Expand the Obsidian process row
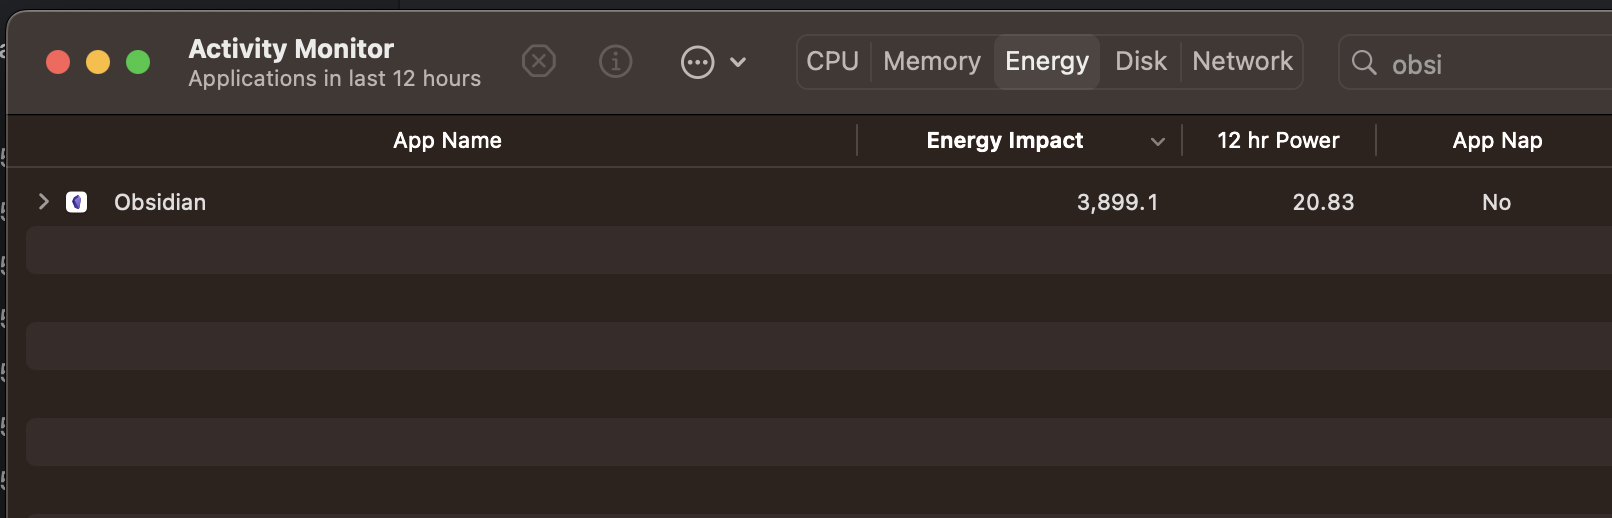Screen dimensions: 1612x518 click(43, 201)
